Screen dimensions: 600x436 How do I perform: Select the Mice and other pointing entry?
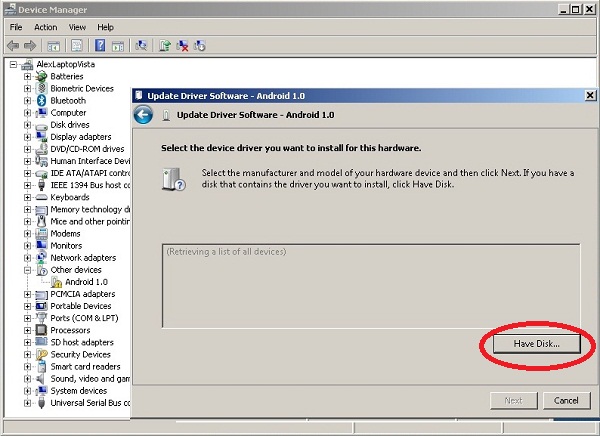click(x=90, y=222)
